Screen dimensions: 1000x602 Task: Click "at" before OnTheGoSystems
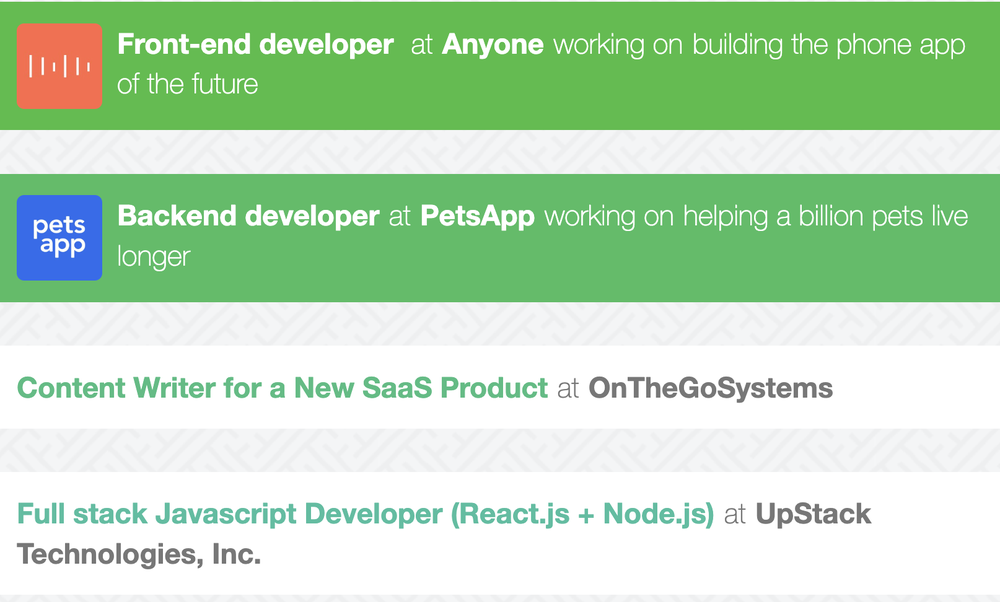(568, 388)
